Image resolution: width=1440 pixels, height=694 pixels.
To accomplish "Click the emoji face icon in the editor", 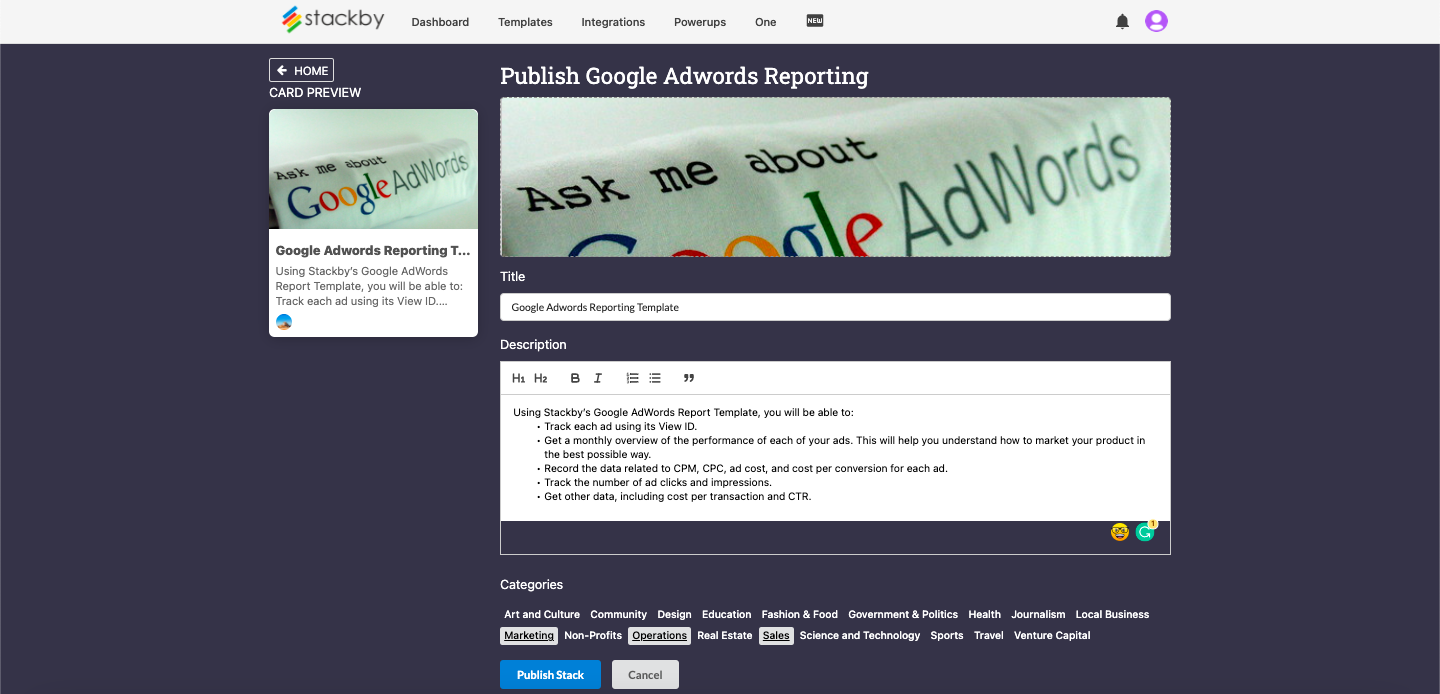I will tap(1120, 532).
